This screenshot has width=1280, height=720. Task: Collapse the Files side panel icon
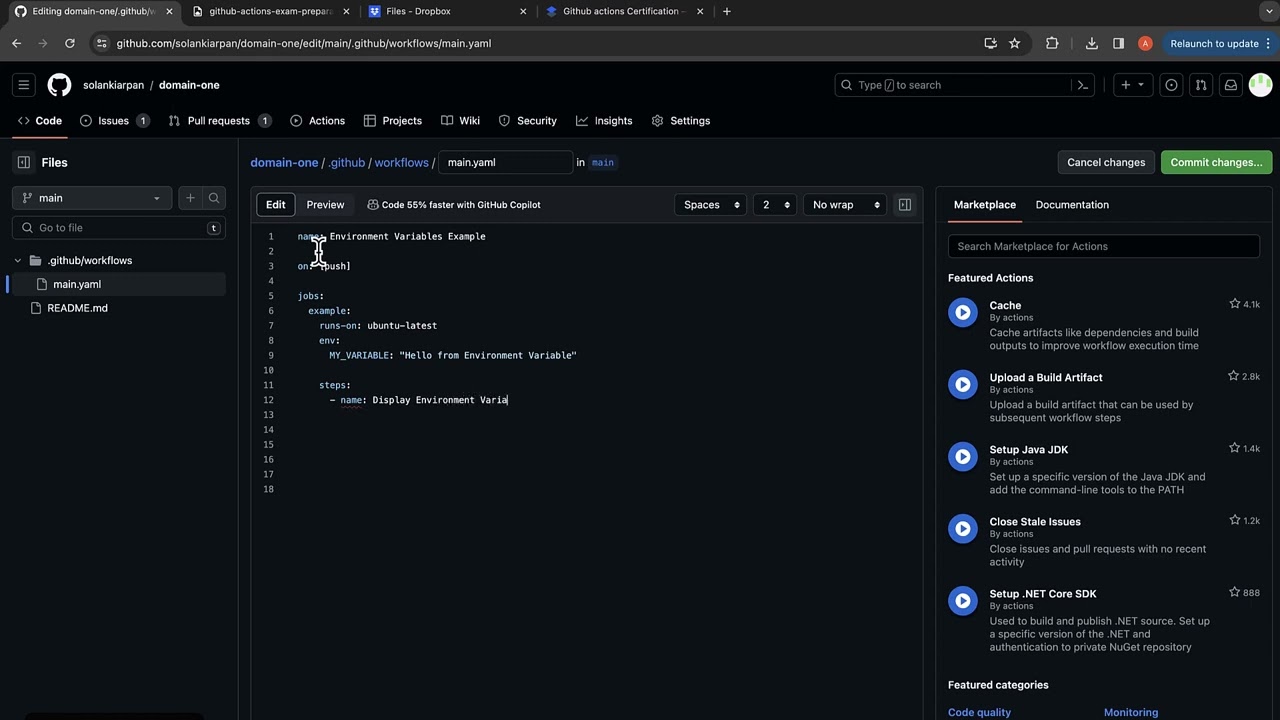pos(24,162)
